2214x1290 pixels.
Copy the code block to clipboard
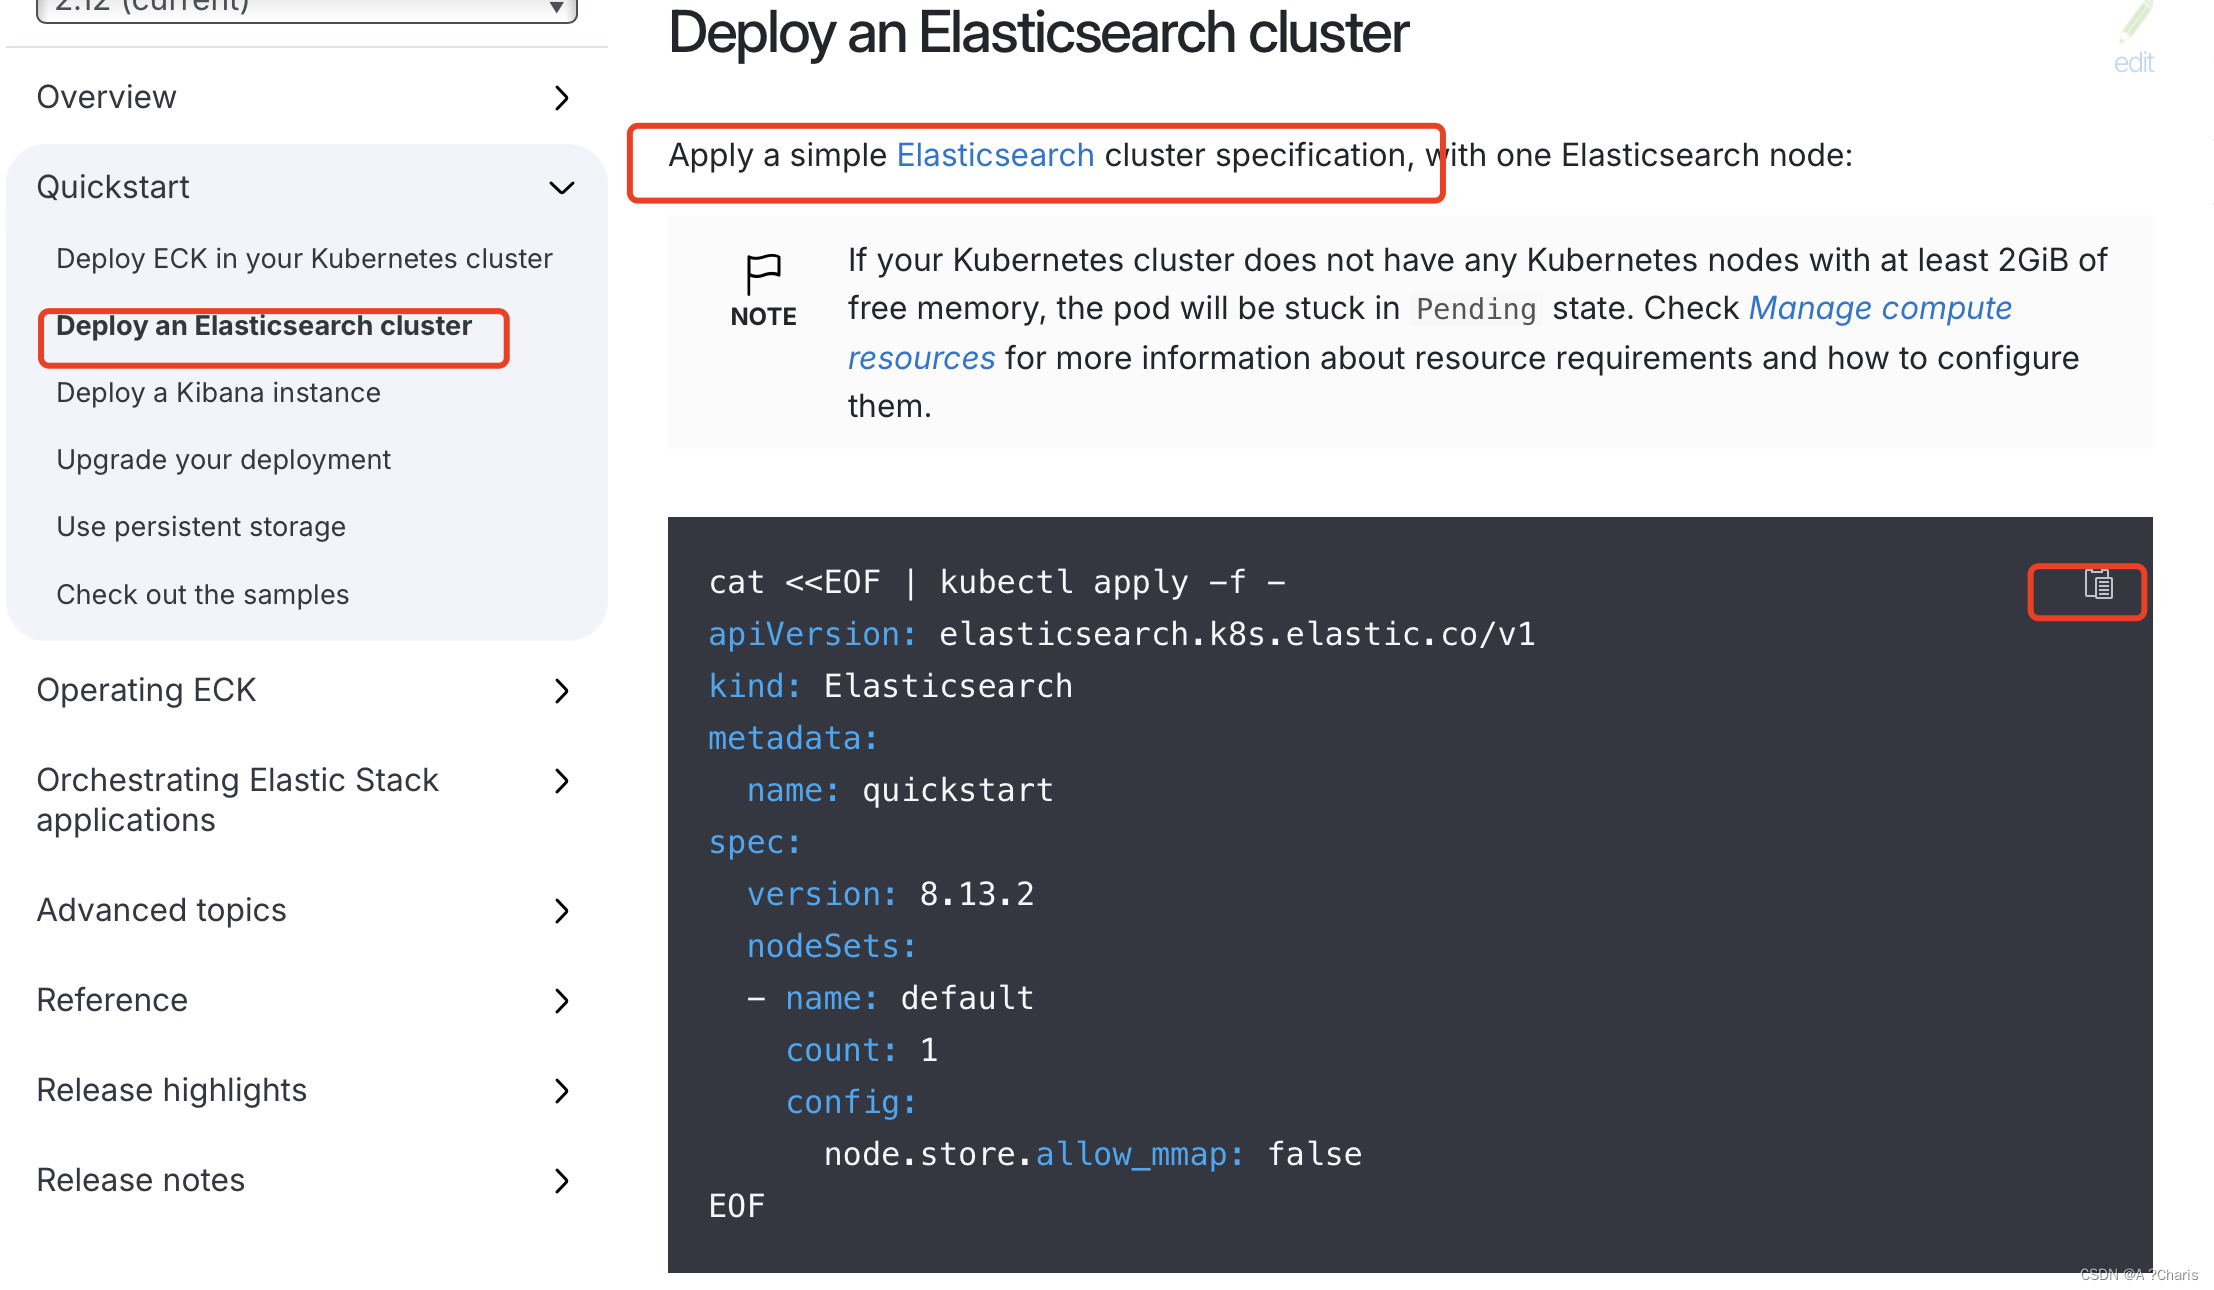tap(2098, 584)
